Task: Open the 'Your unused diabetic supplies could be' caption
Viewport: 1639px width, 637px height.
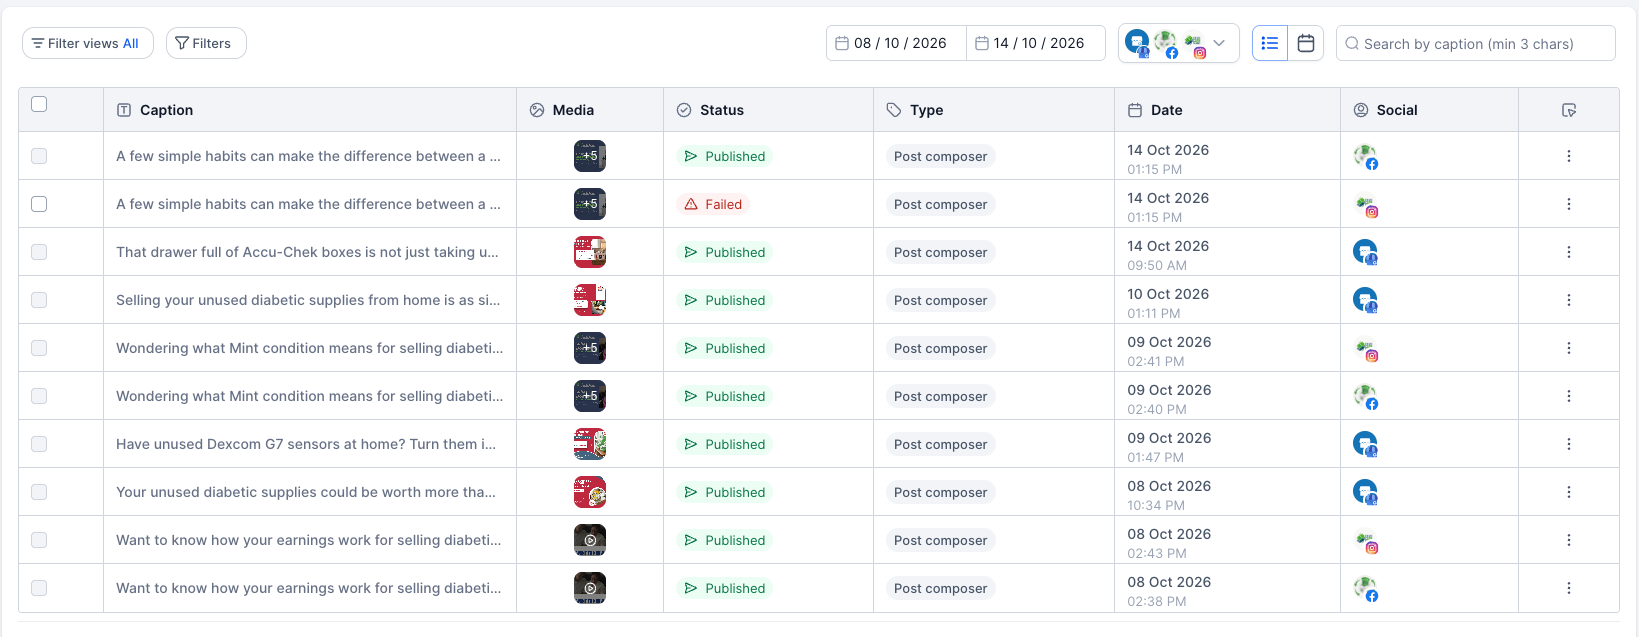Action: coord(306,492)
